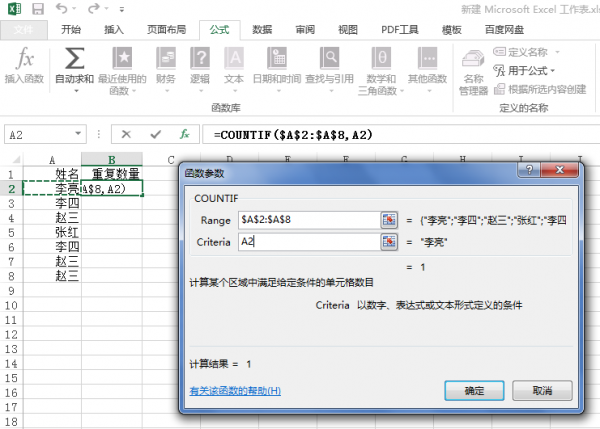Viewport: 600px width, 429px height.
Task: Click the Undo arrow icon
Action: tap(61, 8)
